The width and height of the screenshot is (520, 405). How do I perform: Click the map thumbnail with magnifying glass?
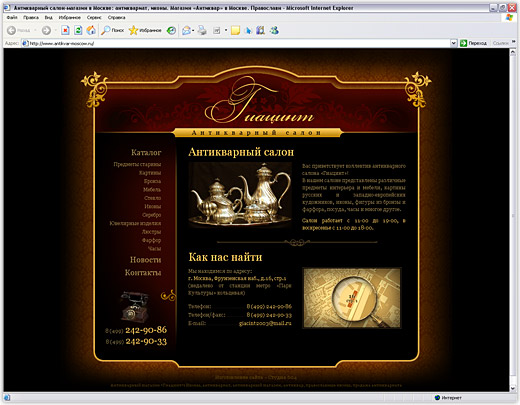(x=352, y=298)
